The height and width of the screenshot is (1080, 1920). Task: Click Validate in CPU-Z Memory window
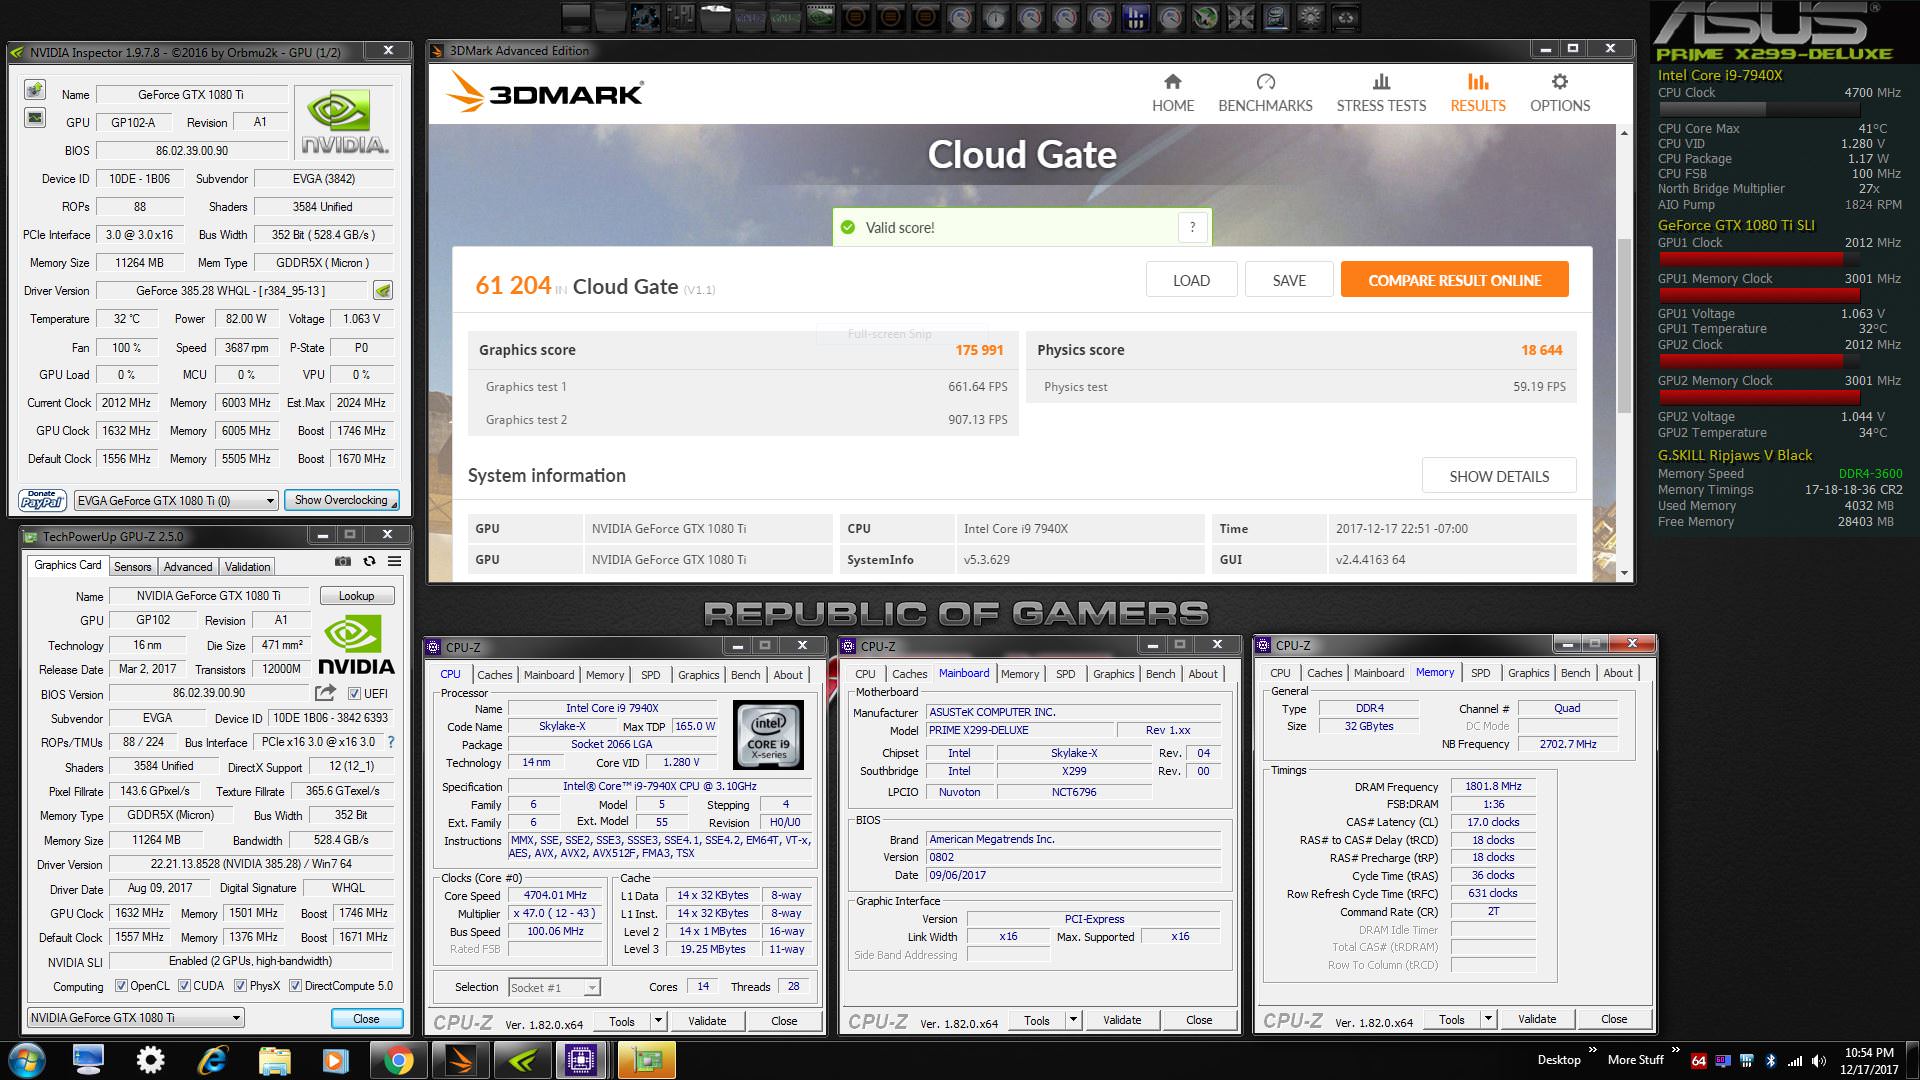pos(1536,1019)
